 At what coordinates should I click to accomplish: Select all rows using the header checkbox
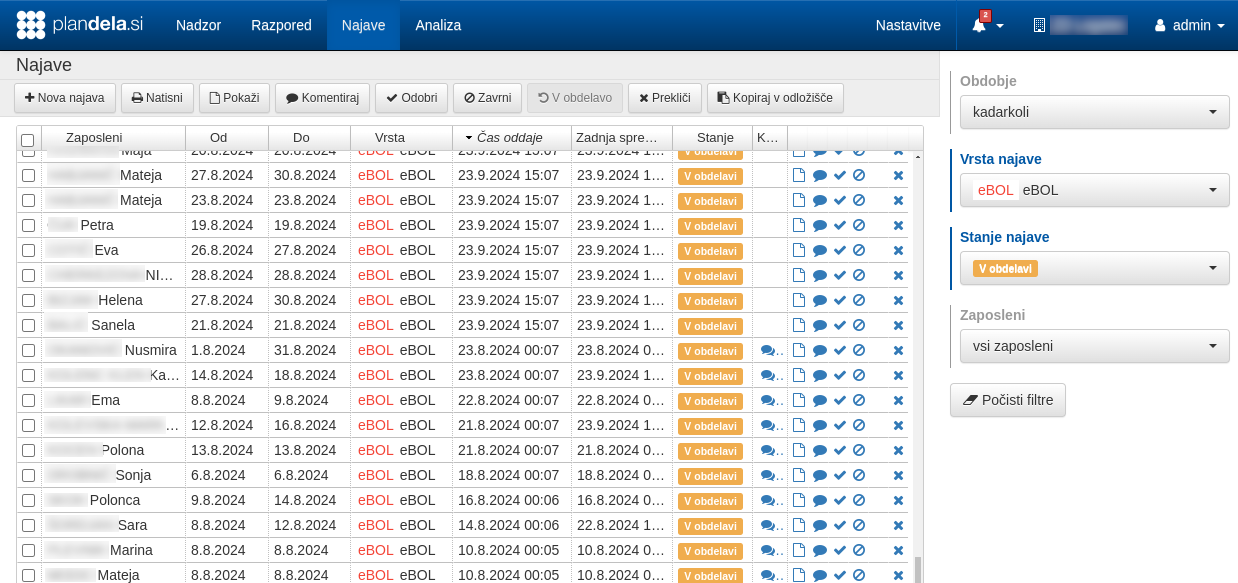click(28, 138)
